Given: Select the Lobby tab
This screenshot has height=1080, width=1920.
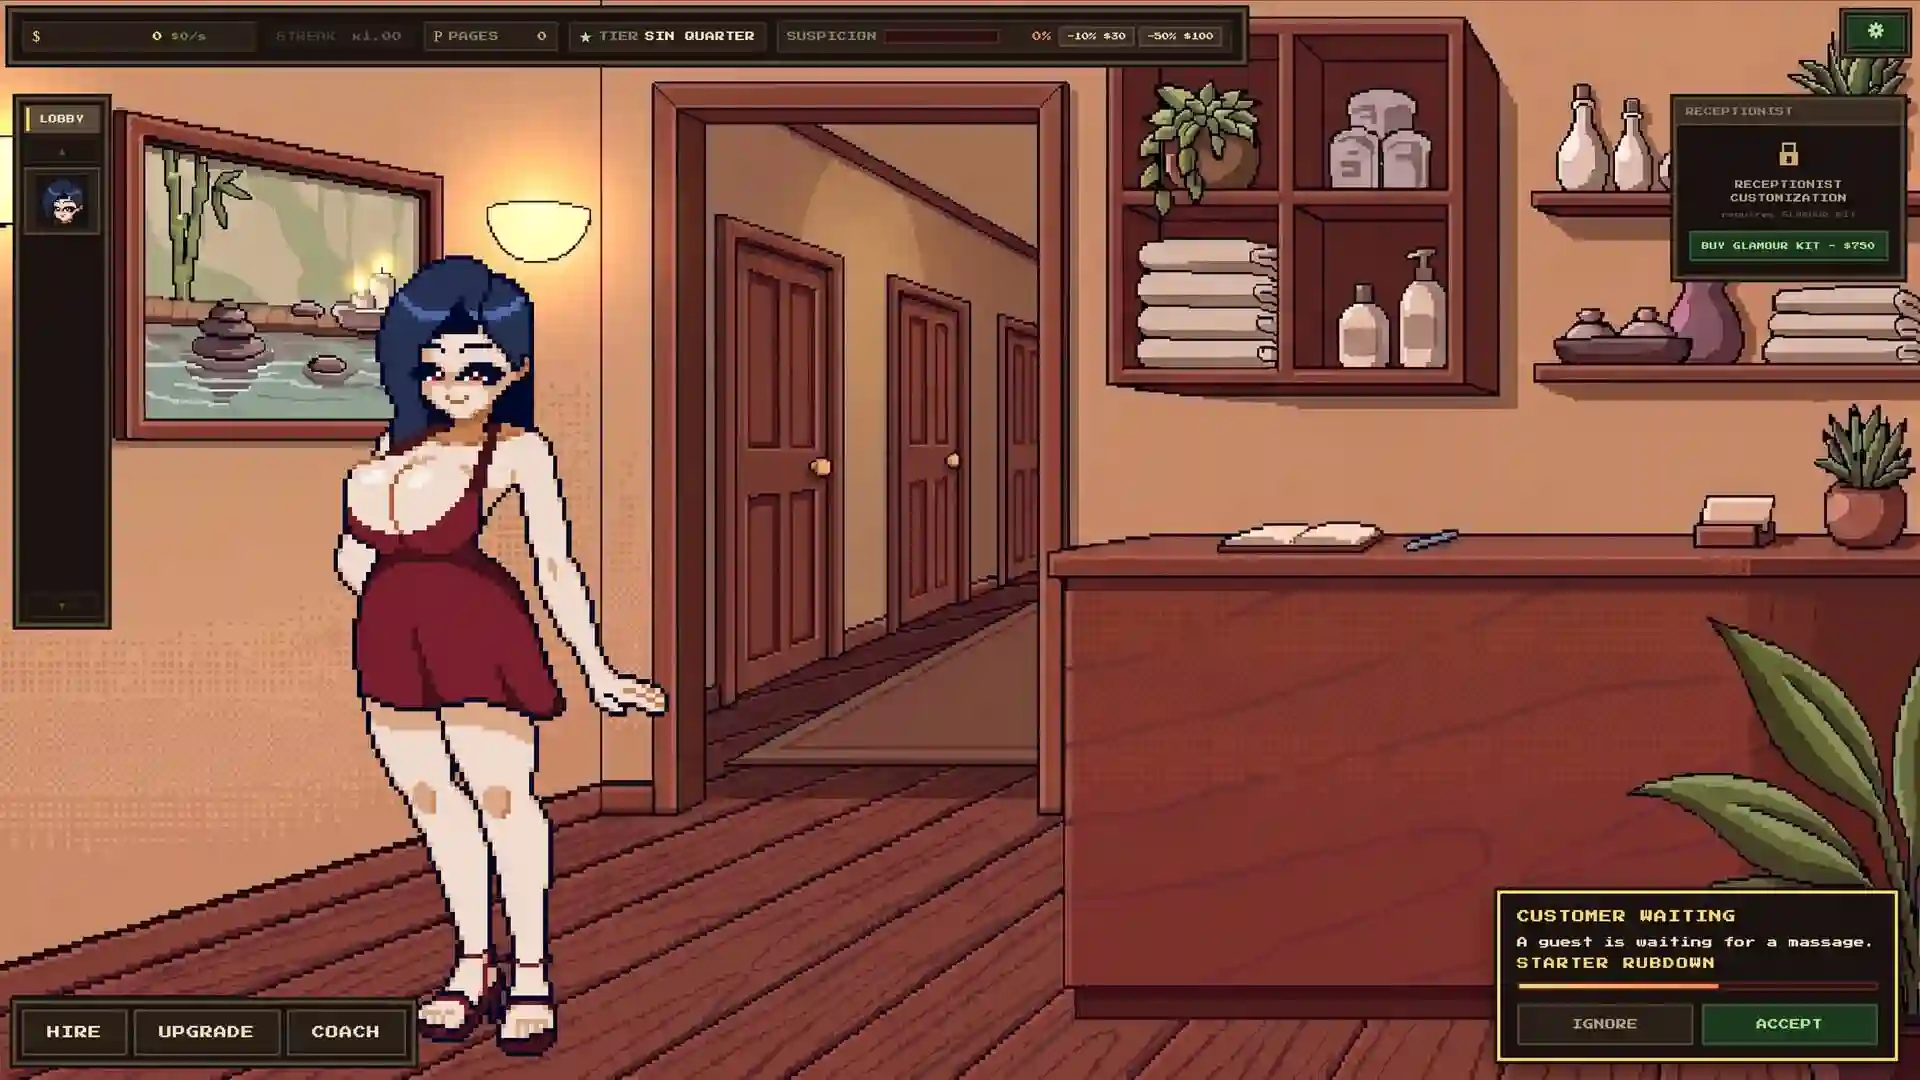Looking at the screenshot, I should [62, 118].
